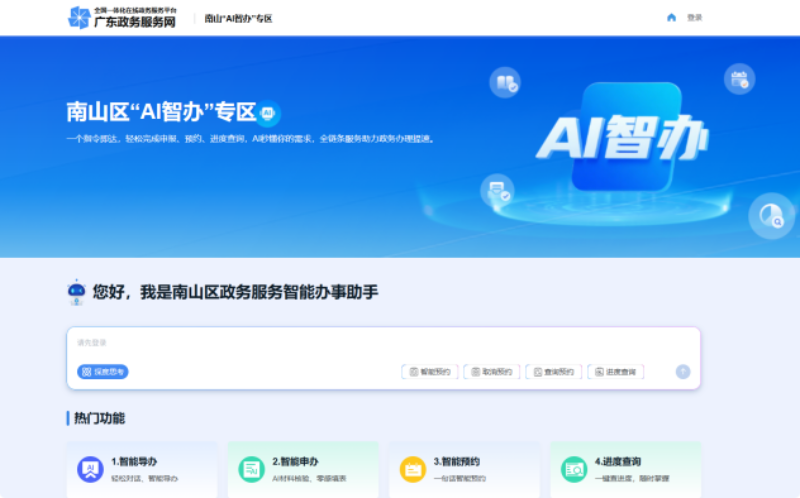Click the blue send arrow button
Viewport: 800px width, 498px height.
tap(683, 372)
